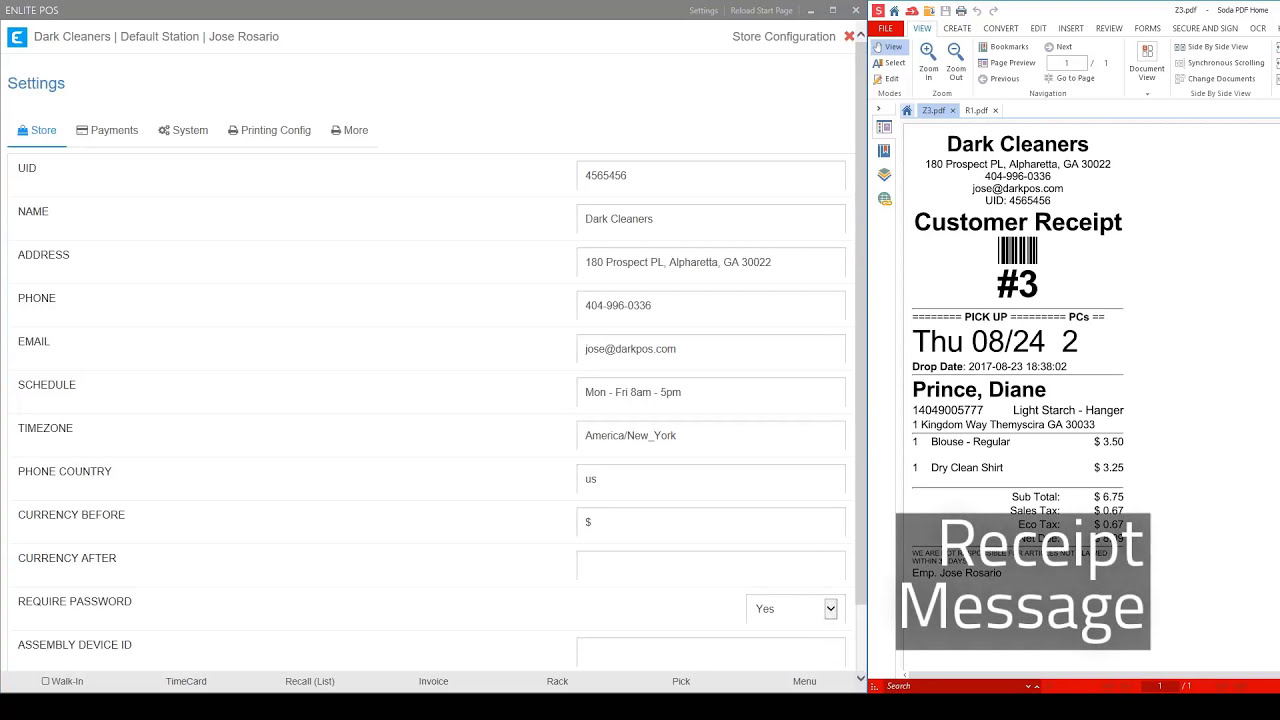The height and width of the screenshot is (720, 1280).
Task: Open the More settings tab
Action: click(x=349, y=130)
